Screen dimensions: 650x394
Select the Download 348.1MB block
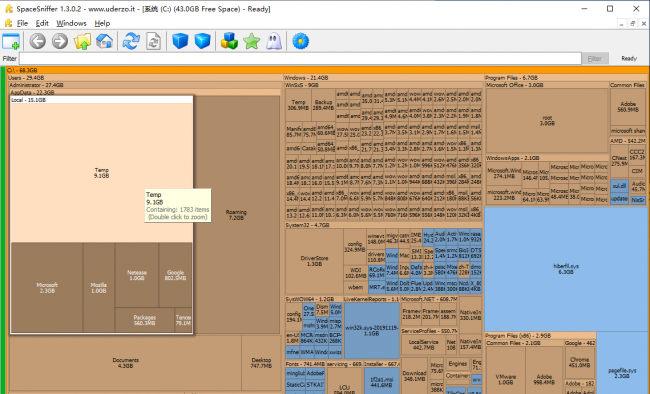414,376
